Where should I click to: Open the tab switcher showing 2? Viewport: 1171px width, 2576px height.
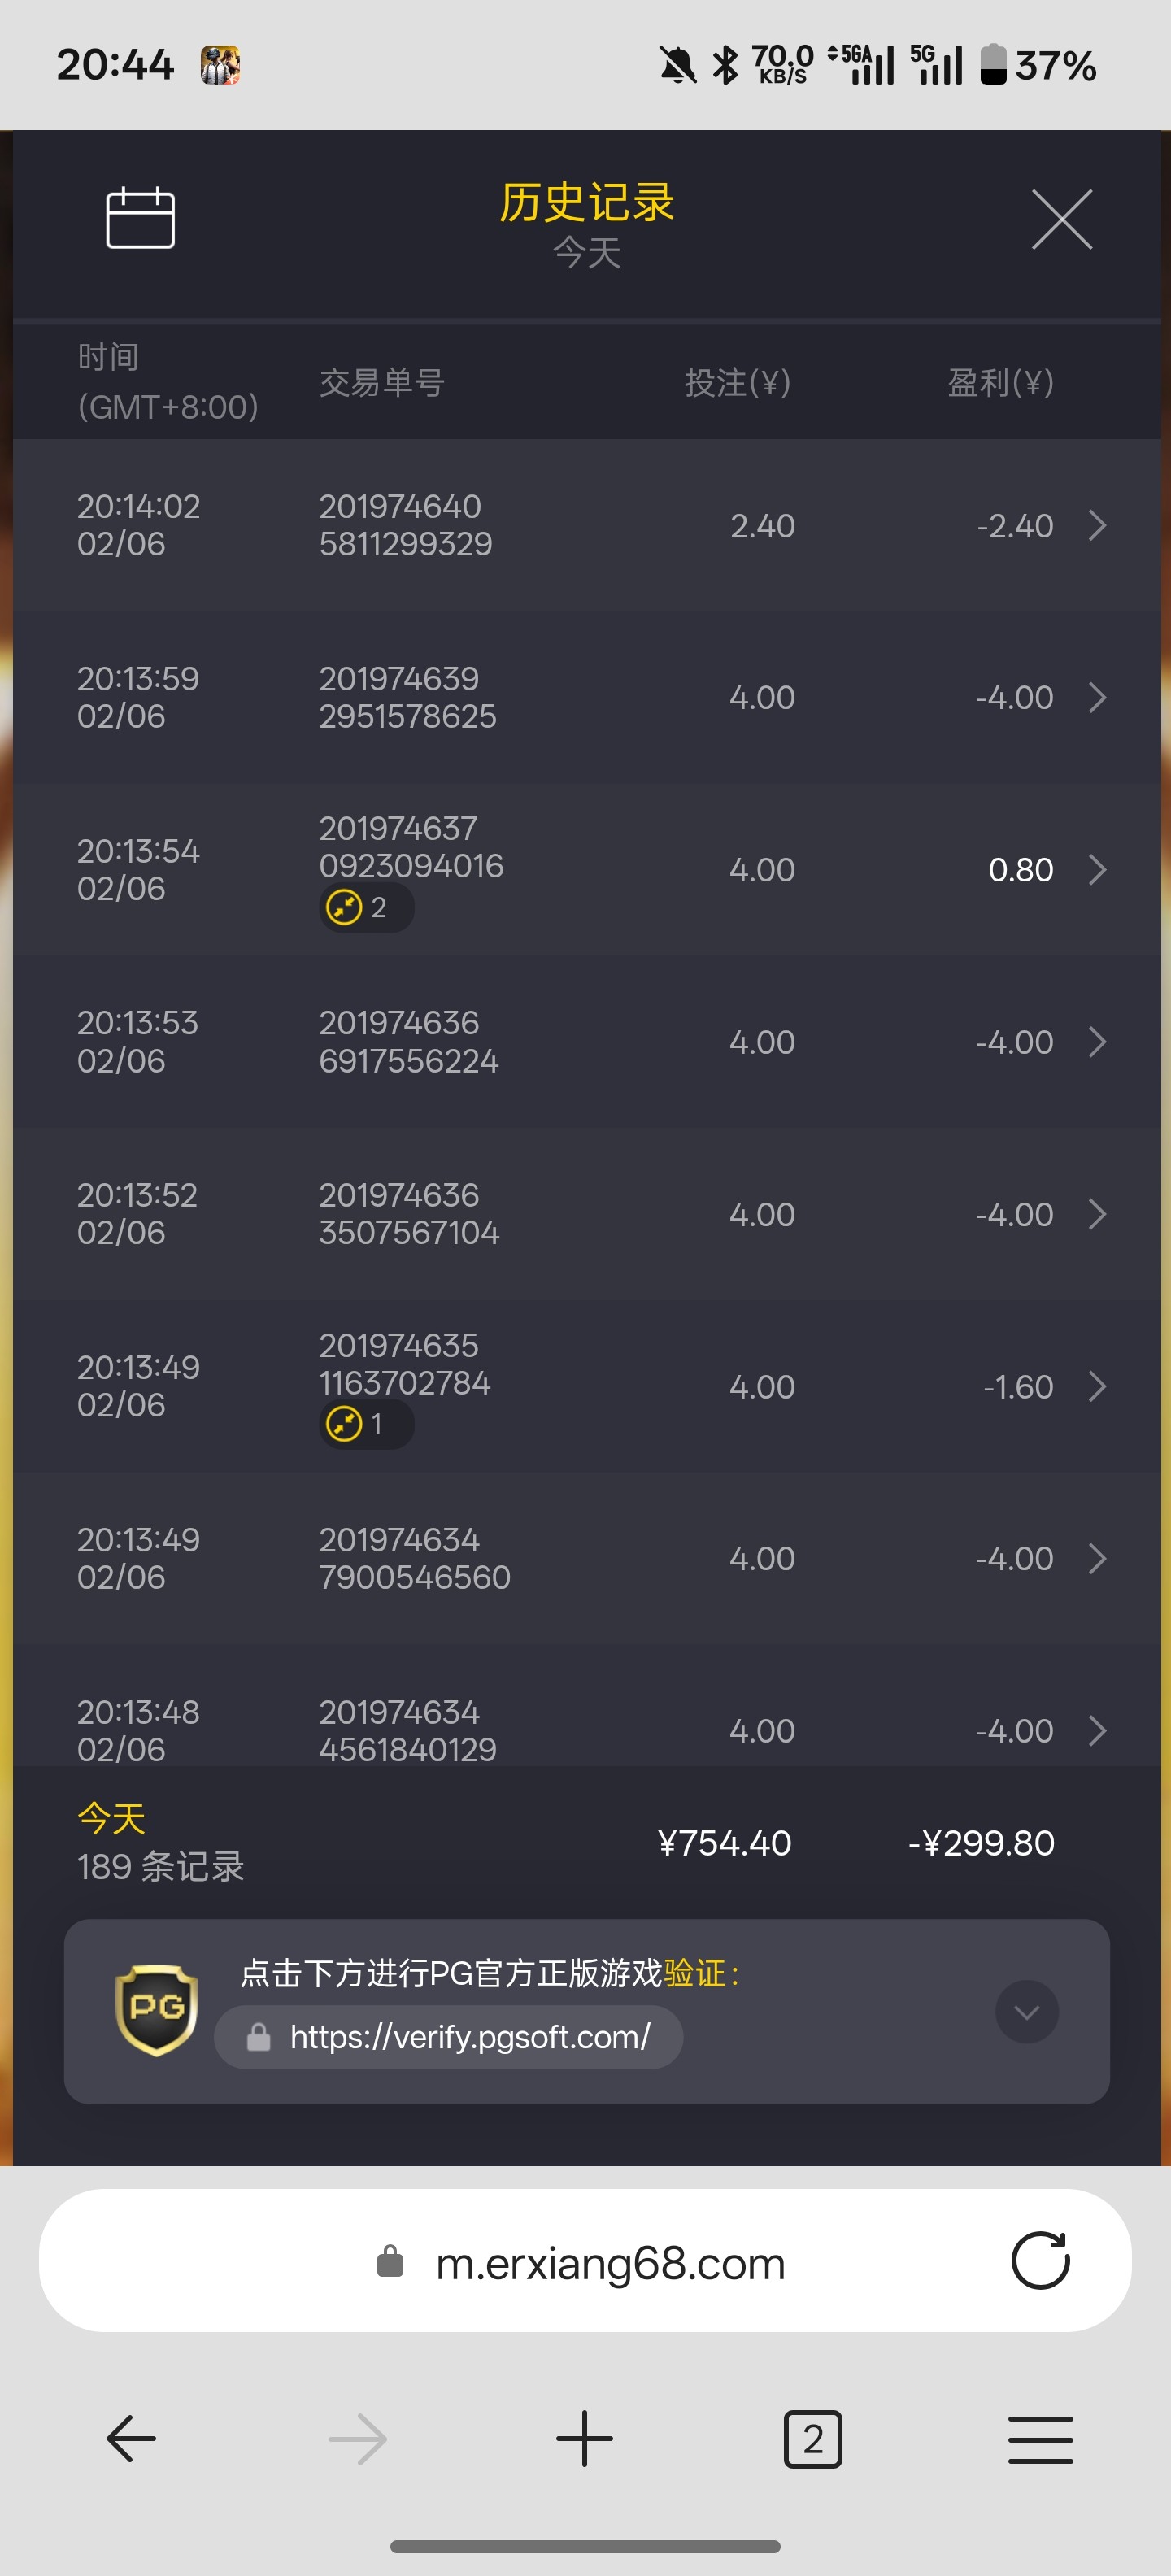[812, 2439]
